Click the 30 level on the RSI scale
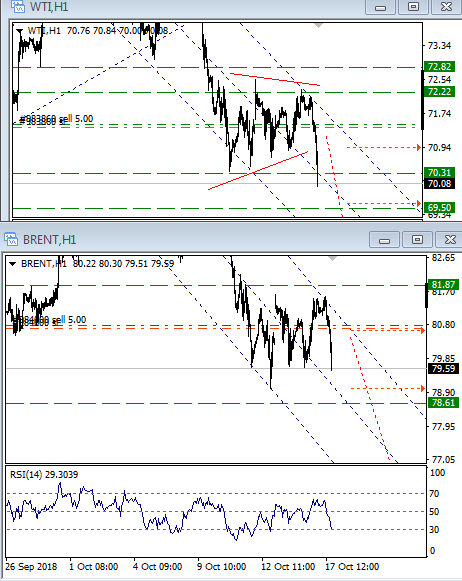Viewport: 462px width, 581px height. (434, 529)
